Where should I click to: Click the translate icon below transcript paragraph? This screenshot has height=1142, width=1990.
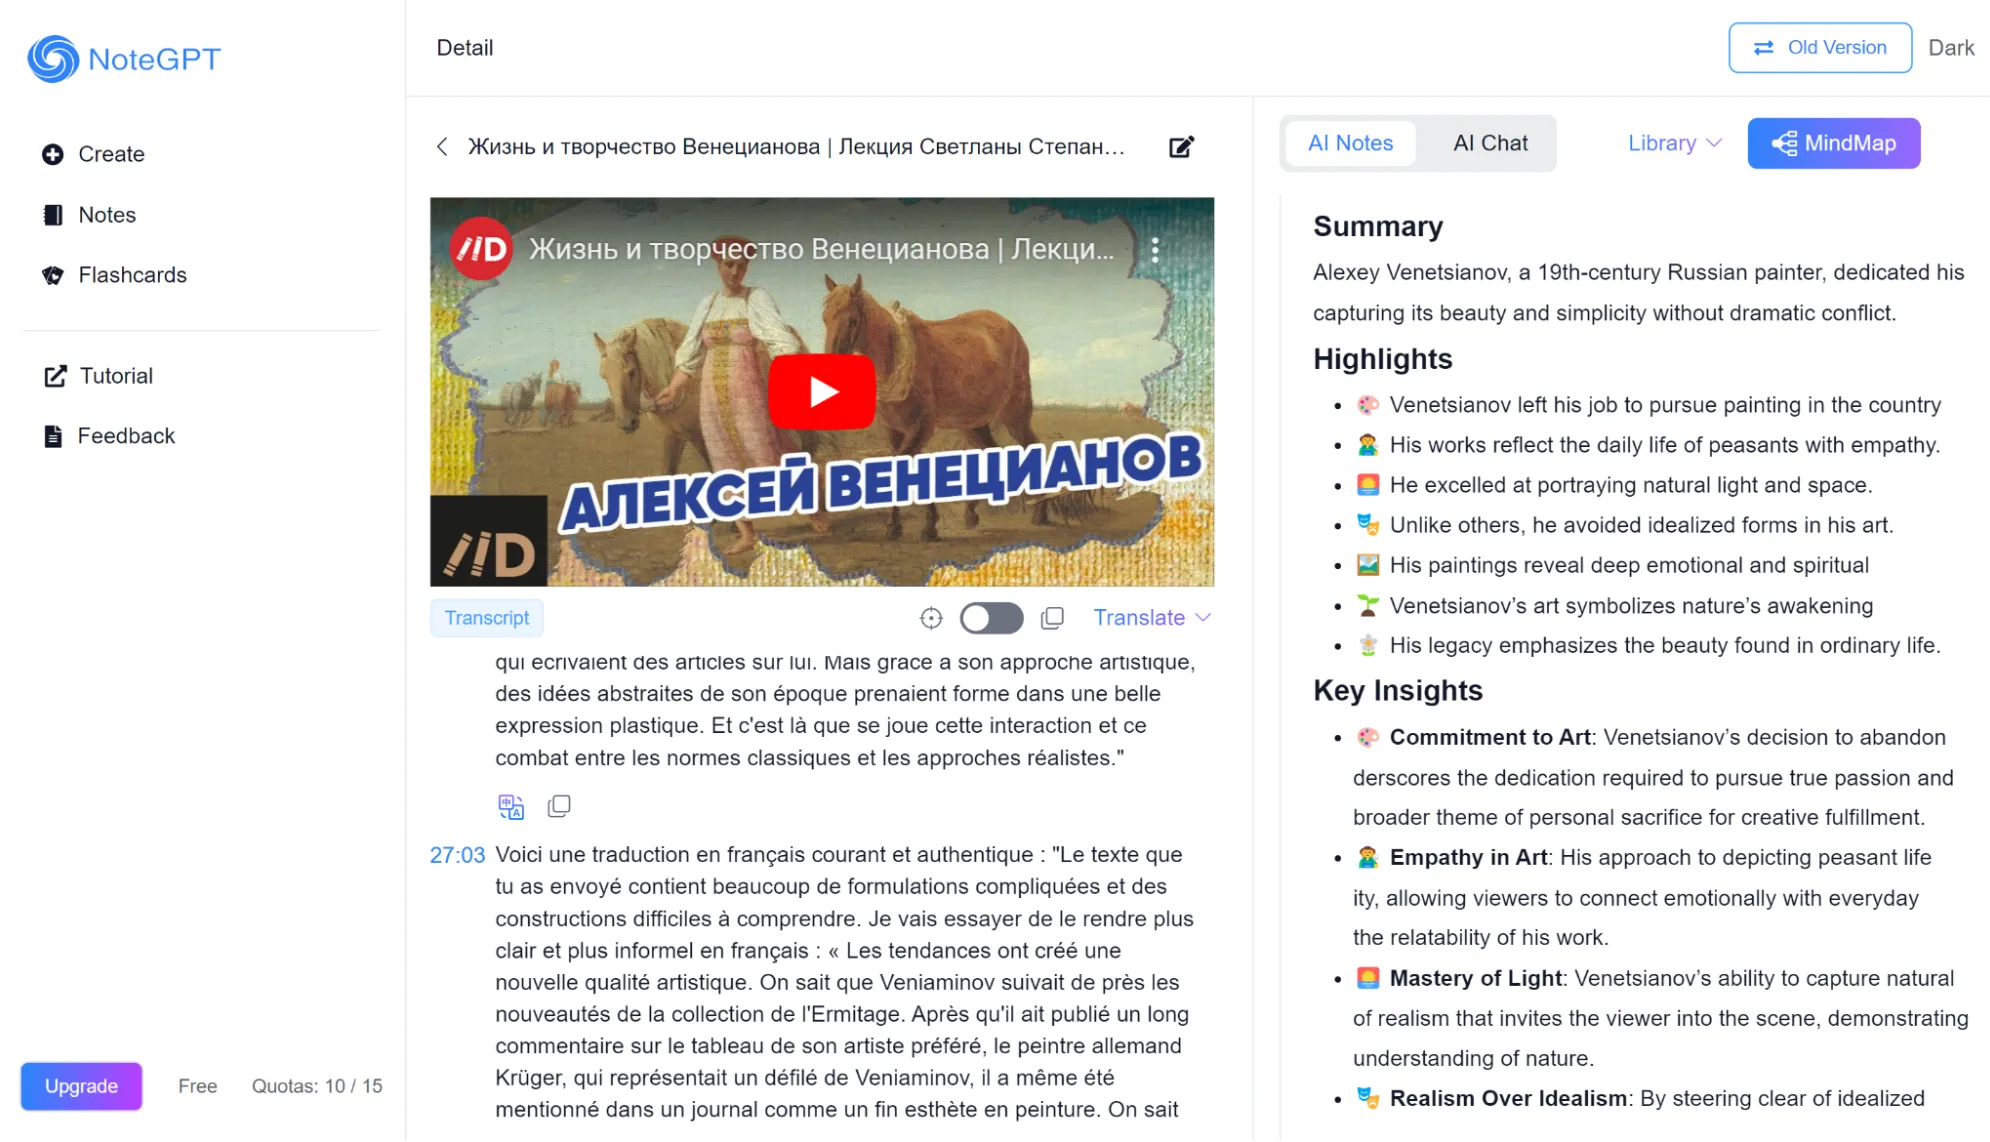click(511, 806)
